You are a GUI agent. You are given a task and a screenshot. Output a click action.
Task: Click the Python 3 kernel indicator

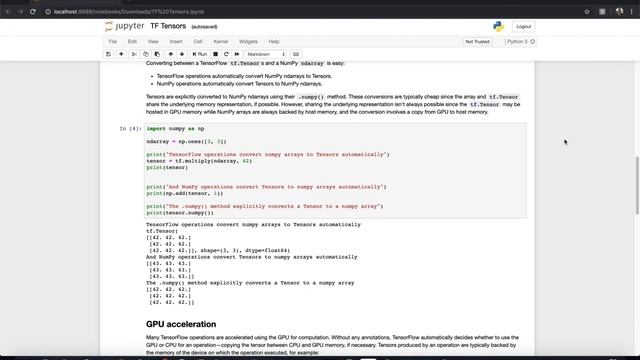520,42
